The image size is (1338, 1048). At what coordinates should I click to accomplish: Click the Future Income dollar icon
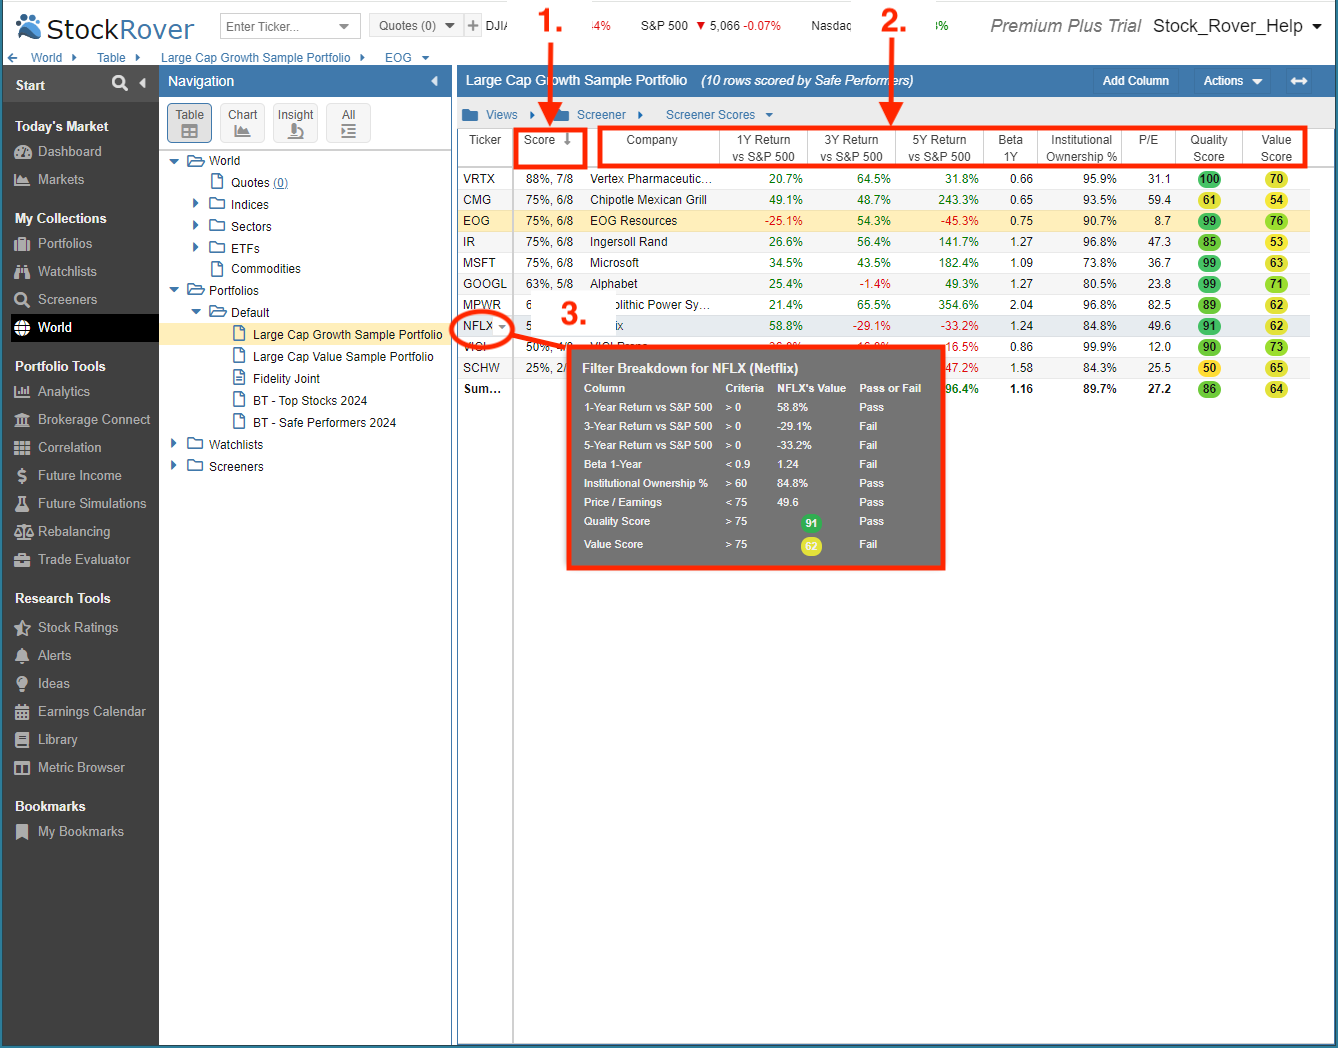pyautogui.click(x=22, y=476)
